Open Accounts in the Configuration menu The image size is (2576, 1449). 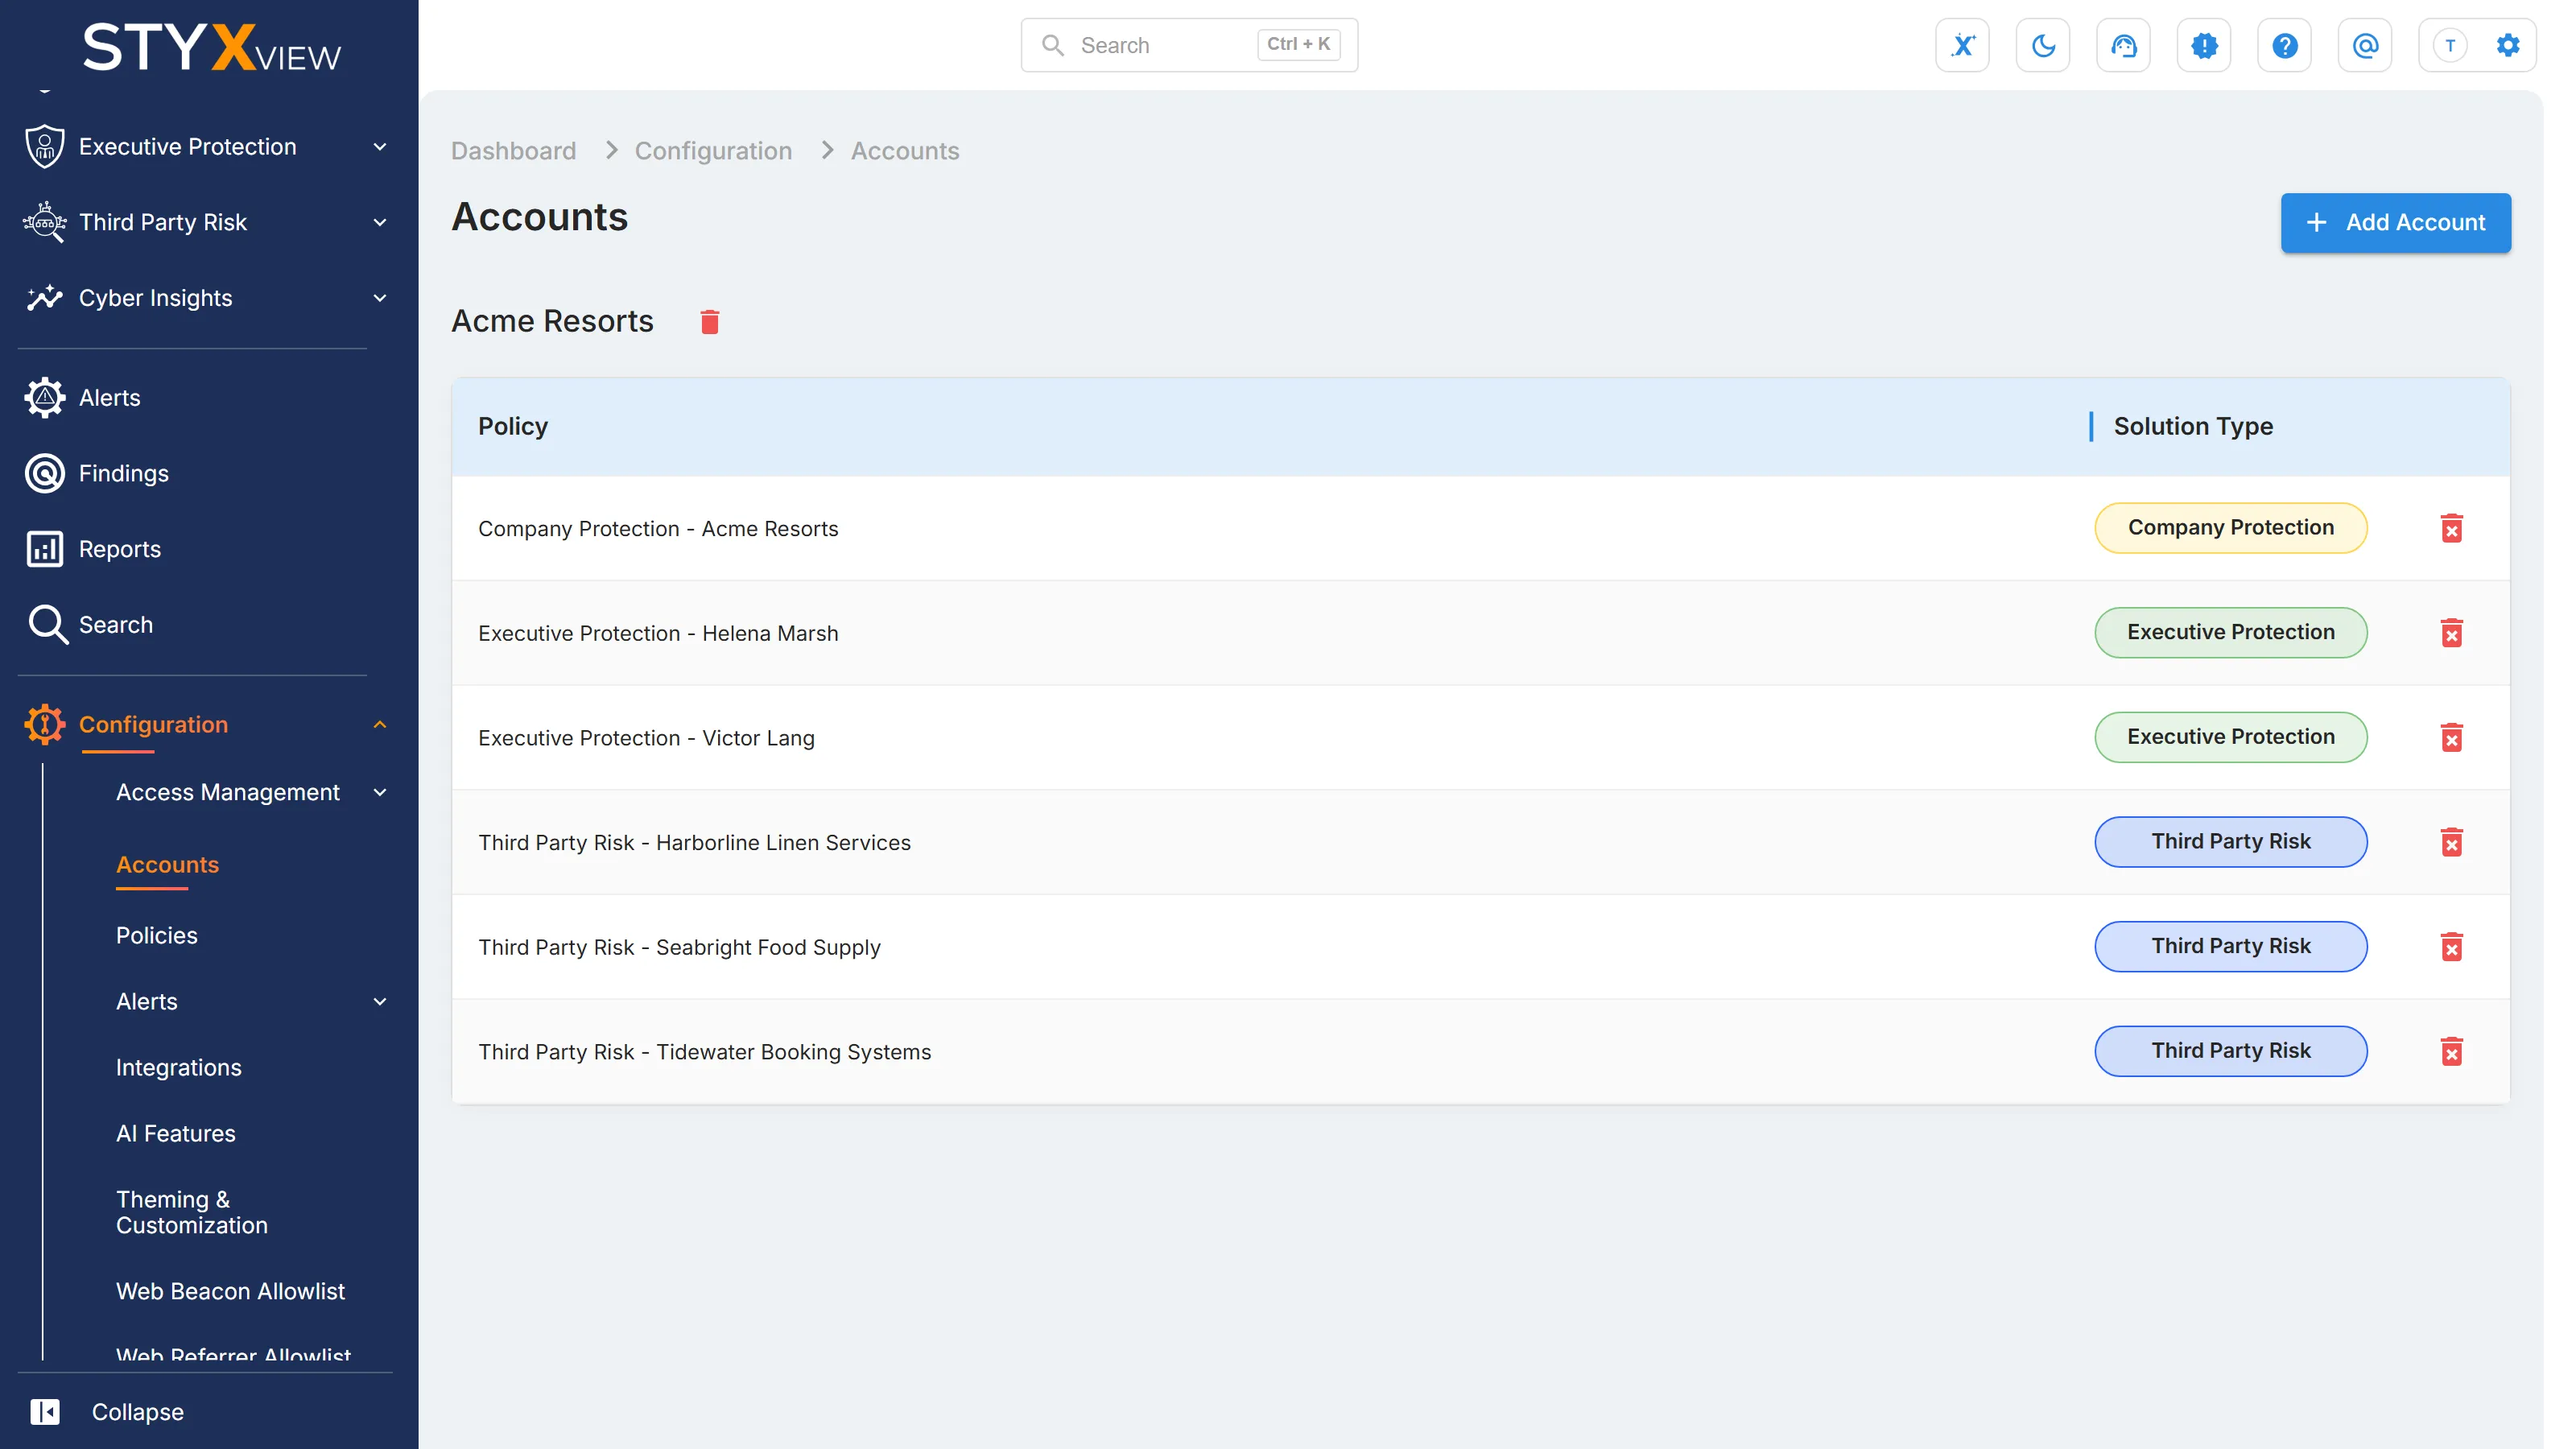tap(167, 865)
